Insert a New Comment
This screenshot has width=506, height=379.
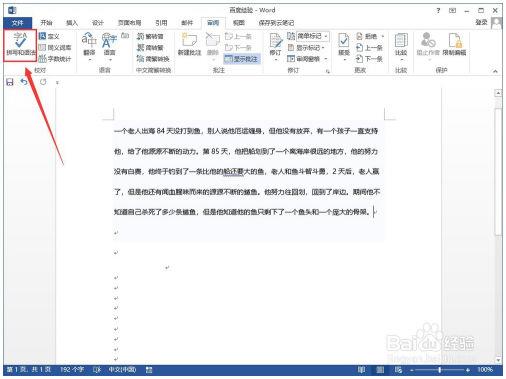[189, 45]
